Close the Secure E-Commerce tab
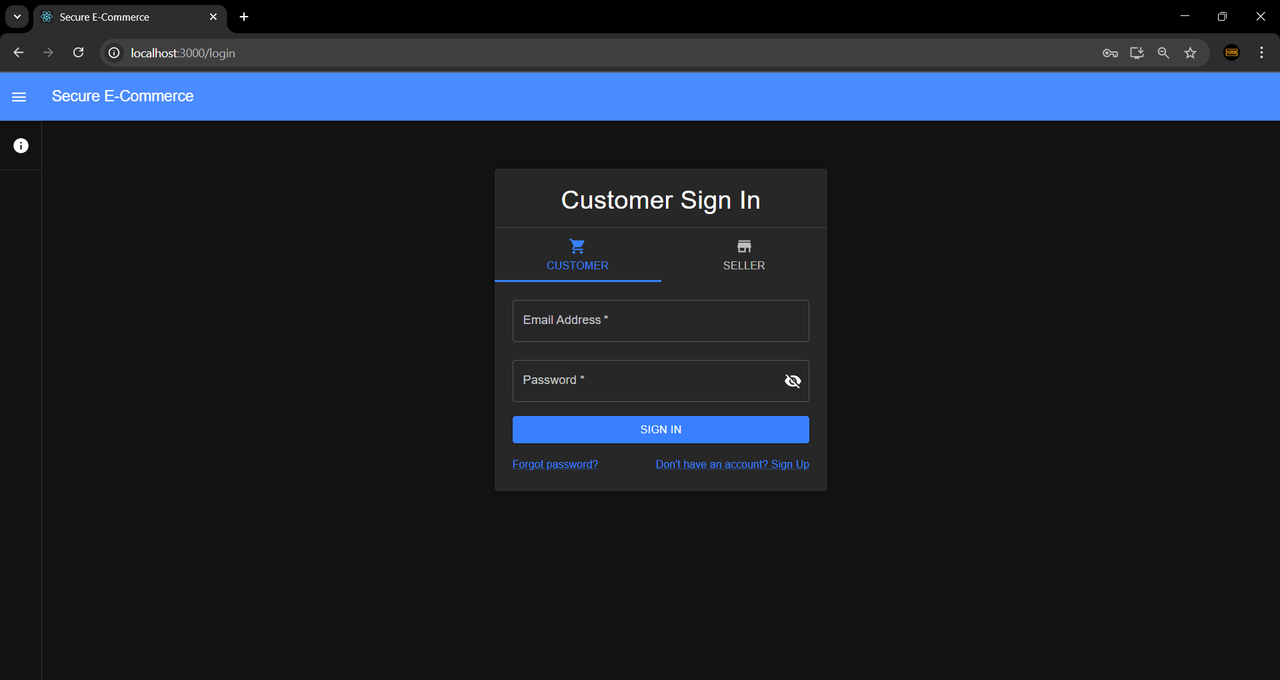The image size is (1280, 680). click(x=213, y=17)
